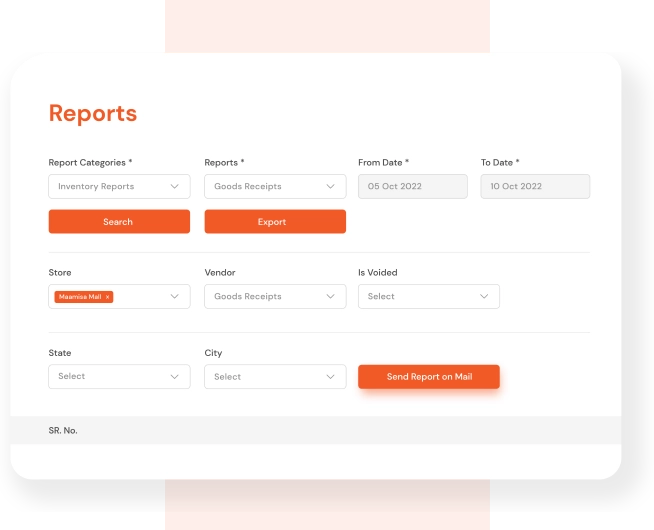Remove the Maamisa Mall store tag
The width and height of the screenshot is (654, 530).
108,297
